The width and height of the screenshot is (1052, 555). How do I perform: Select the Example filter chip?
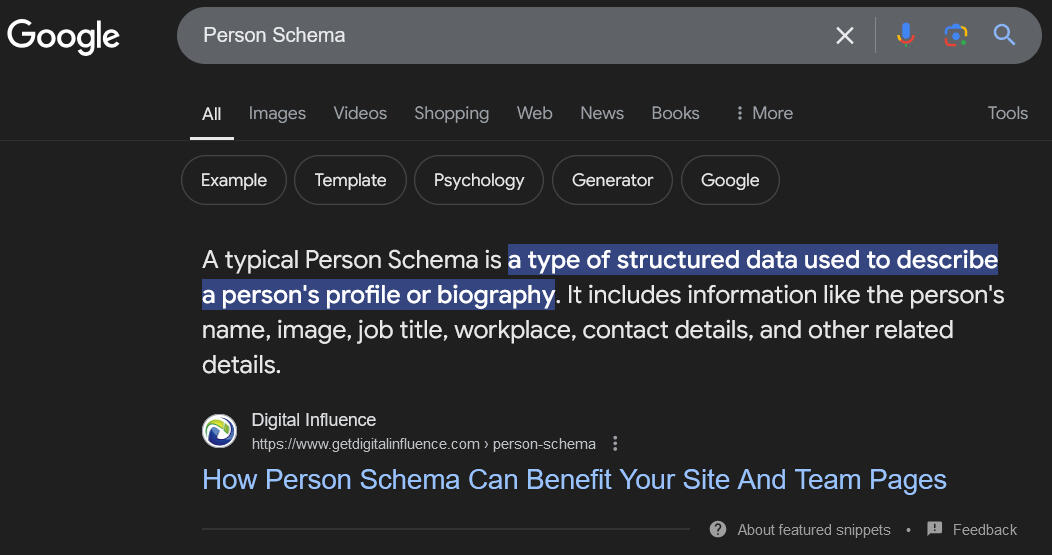pos(234,180)
